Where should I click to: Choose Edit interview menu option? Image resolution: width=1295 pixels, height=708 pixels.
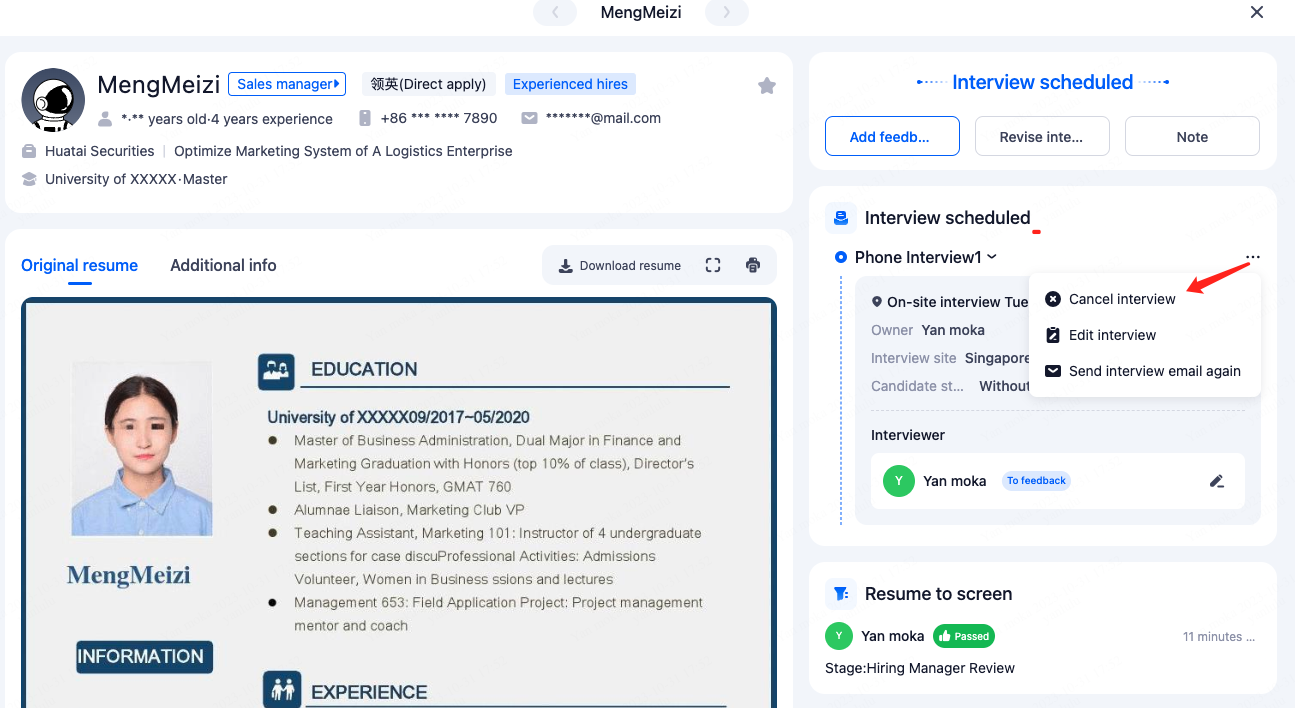(1111, 335)
